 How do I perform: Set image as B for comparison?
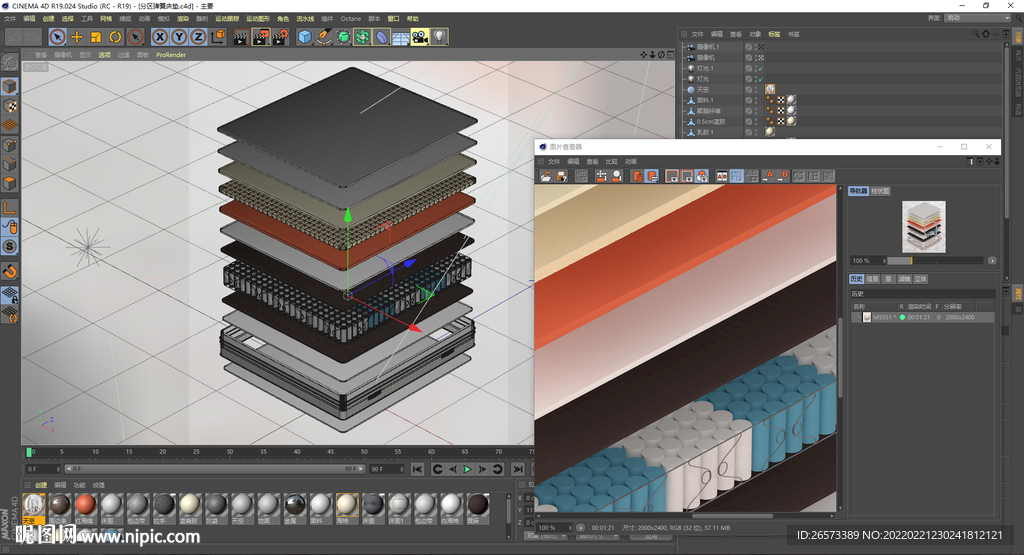(783, 176)
